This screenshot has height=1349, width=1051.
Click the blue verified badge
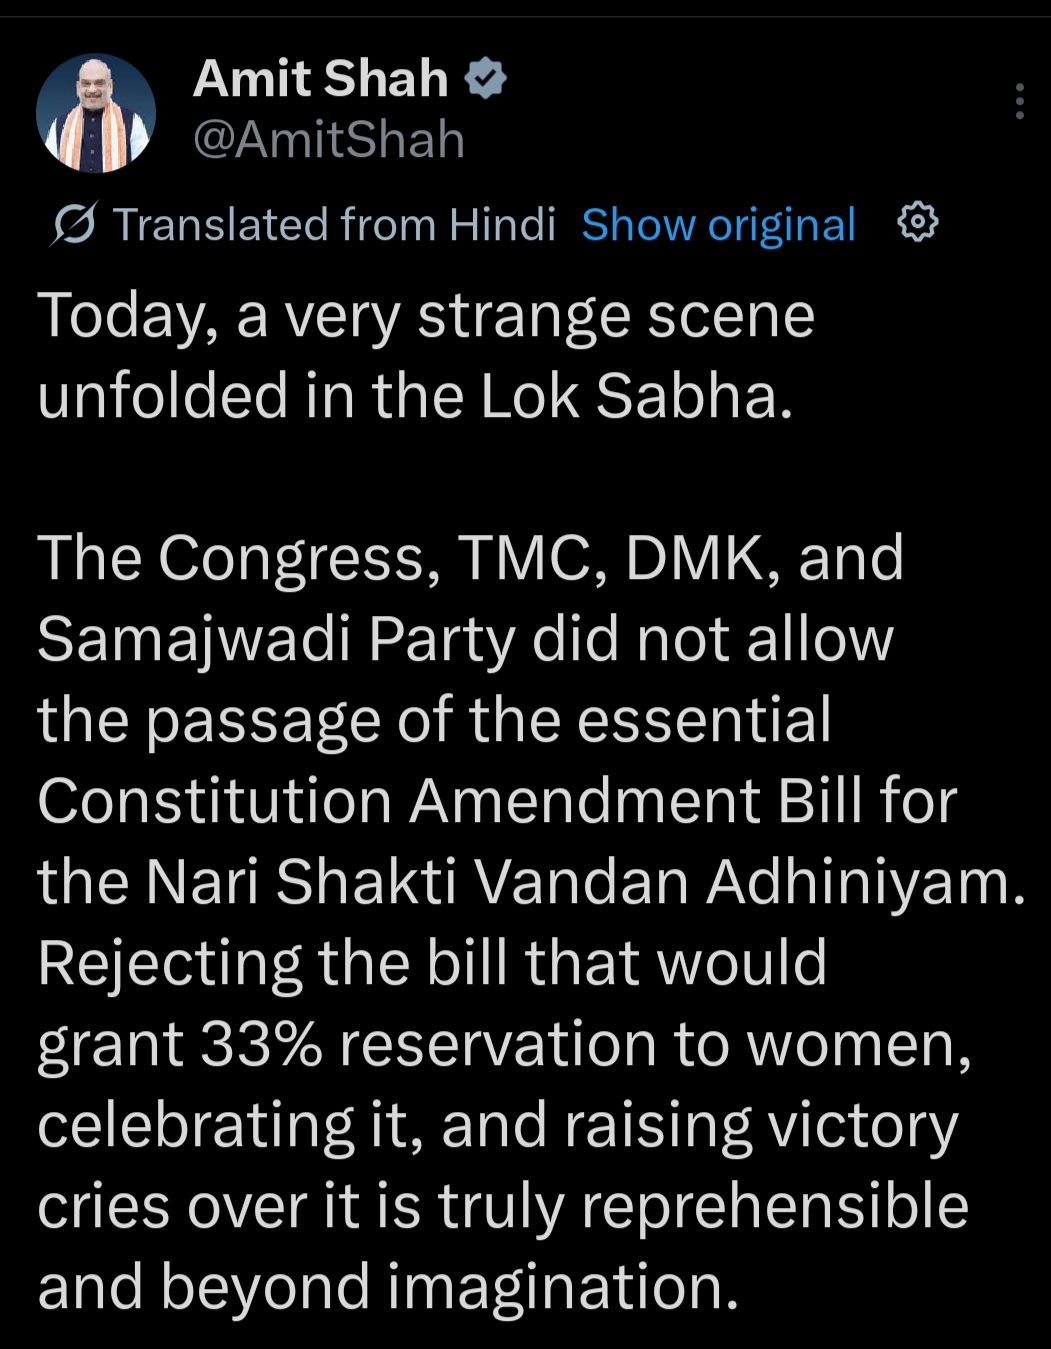487,79
